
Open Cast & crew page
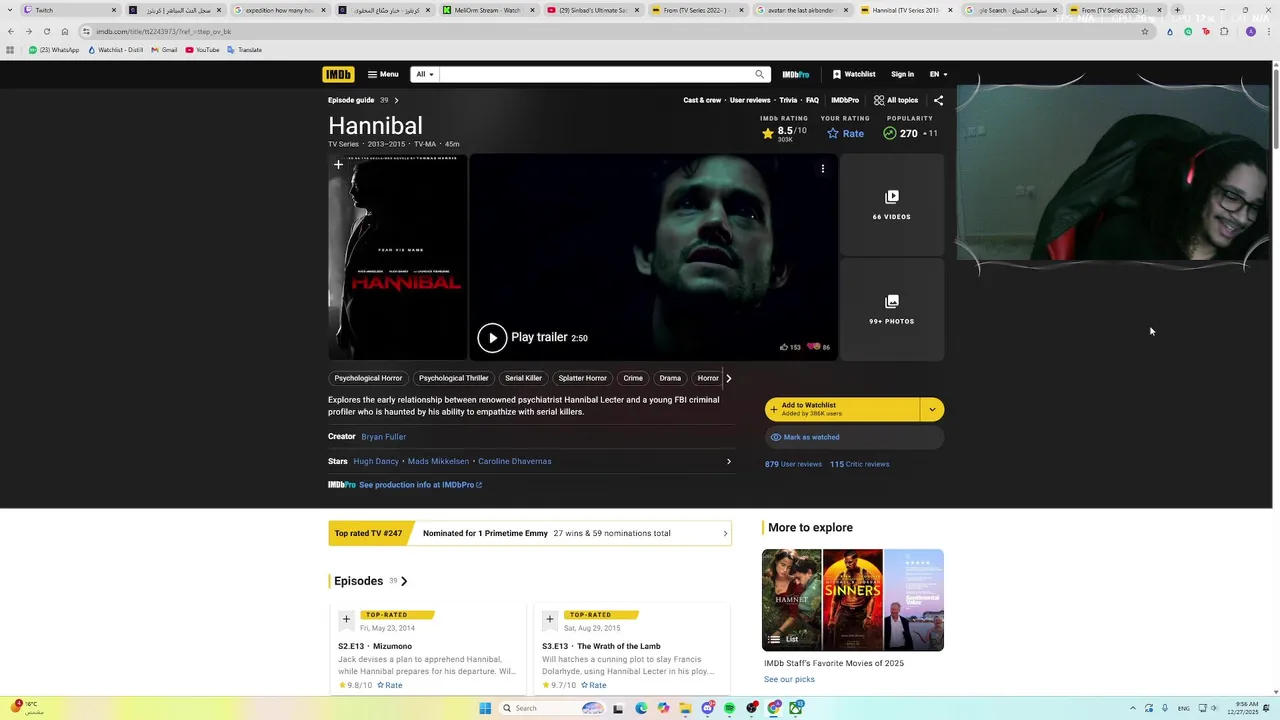coord(702,100)
